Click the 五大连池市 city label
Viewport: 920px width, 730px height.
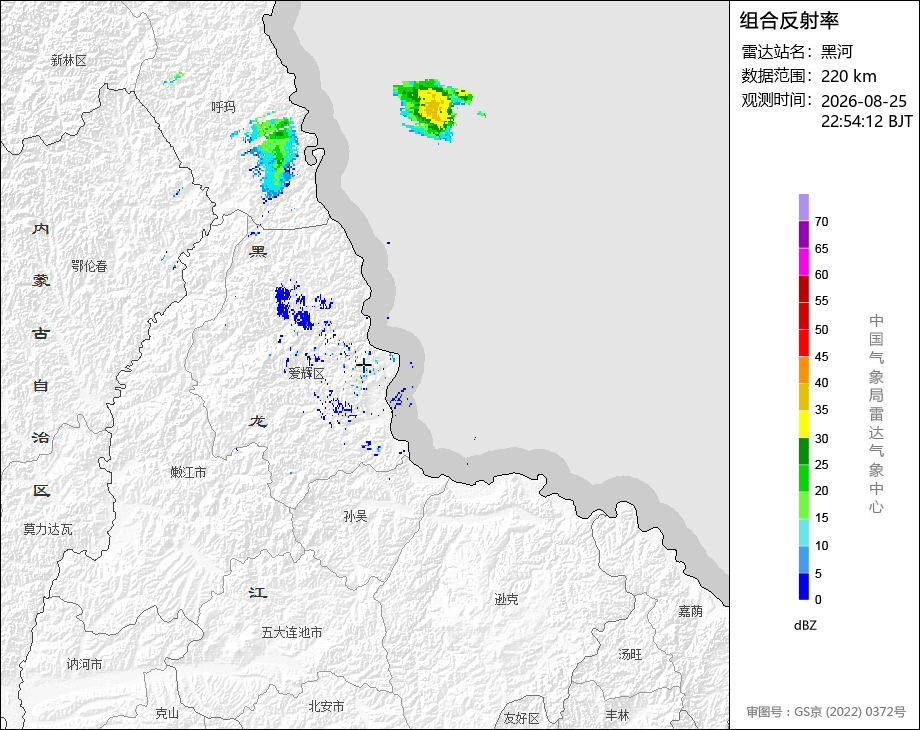click(292, 632)
